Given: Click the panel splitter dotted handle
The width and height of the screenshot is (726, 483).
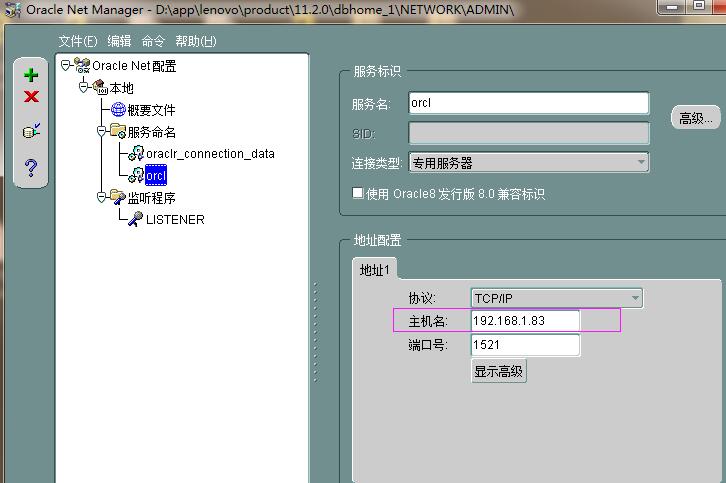Looking at the screenshot, I should [316, 332].
